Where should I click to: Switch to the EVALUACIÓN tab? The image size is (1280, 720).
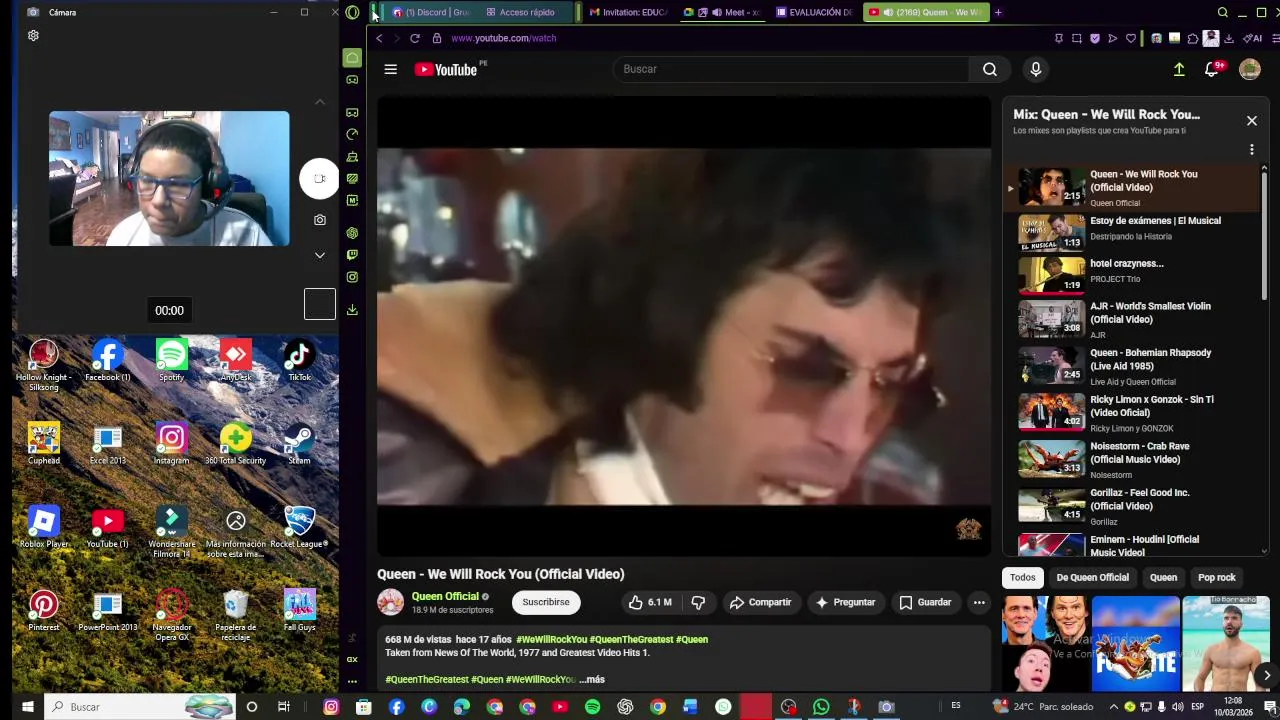pyautogui.click(x=815, y=12)
